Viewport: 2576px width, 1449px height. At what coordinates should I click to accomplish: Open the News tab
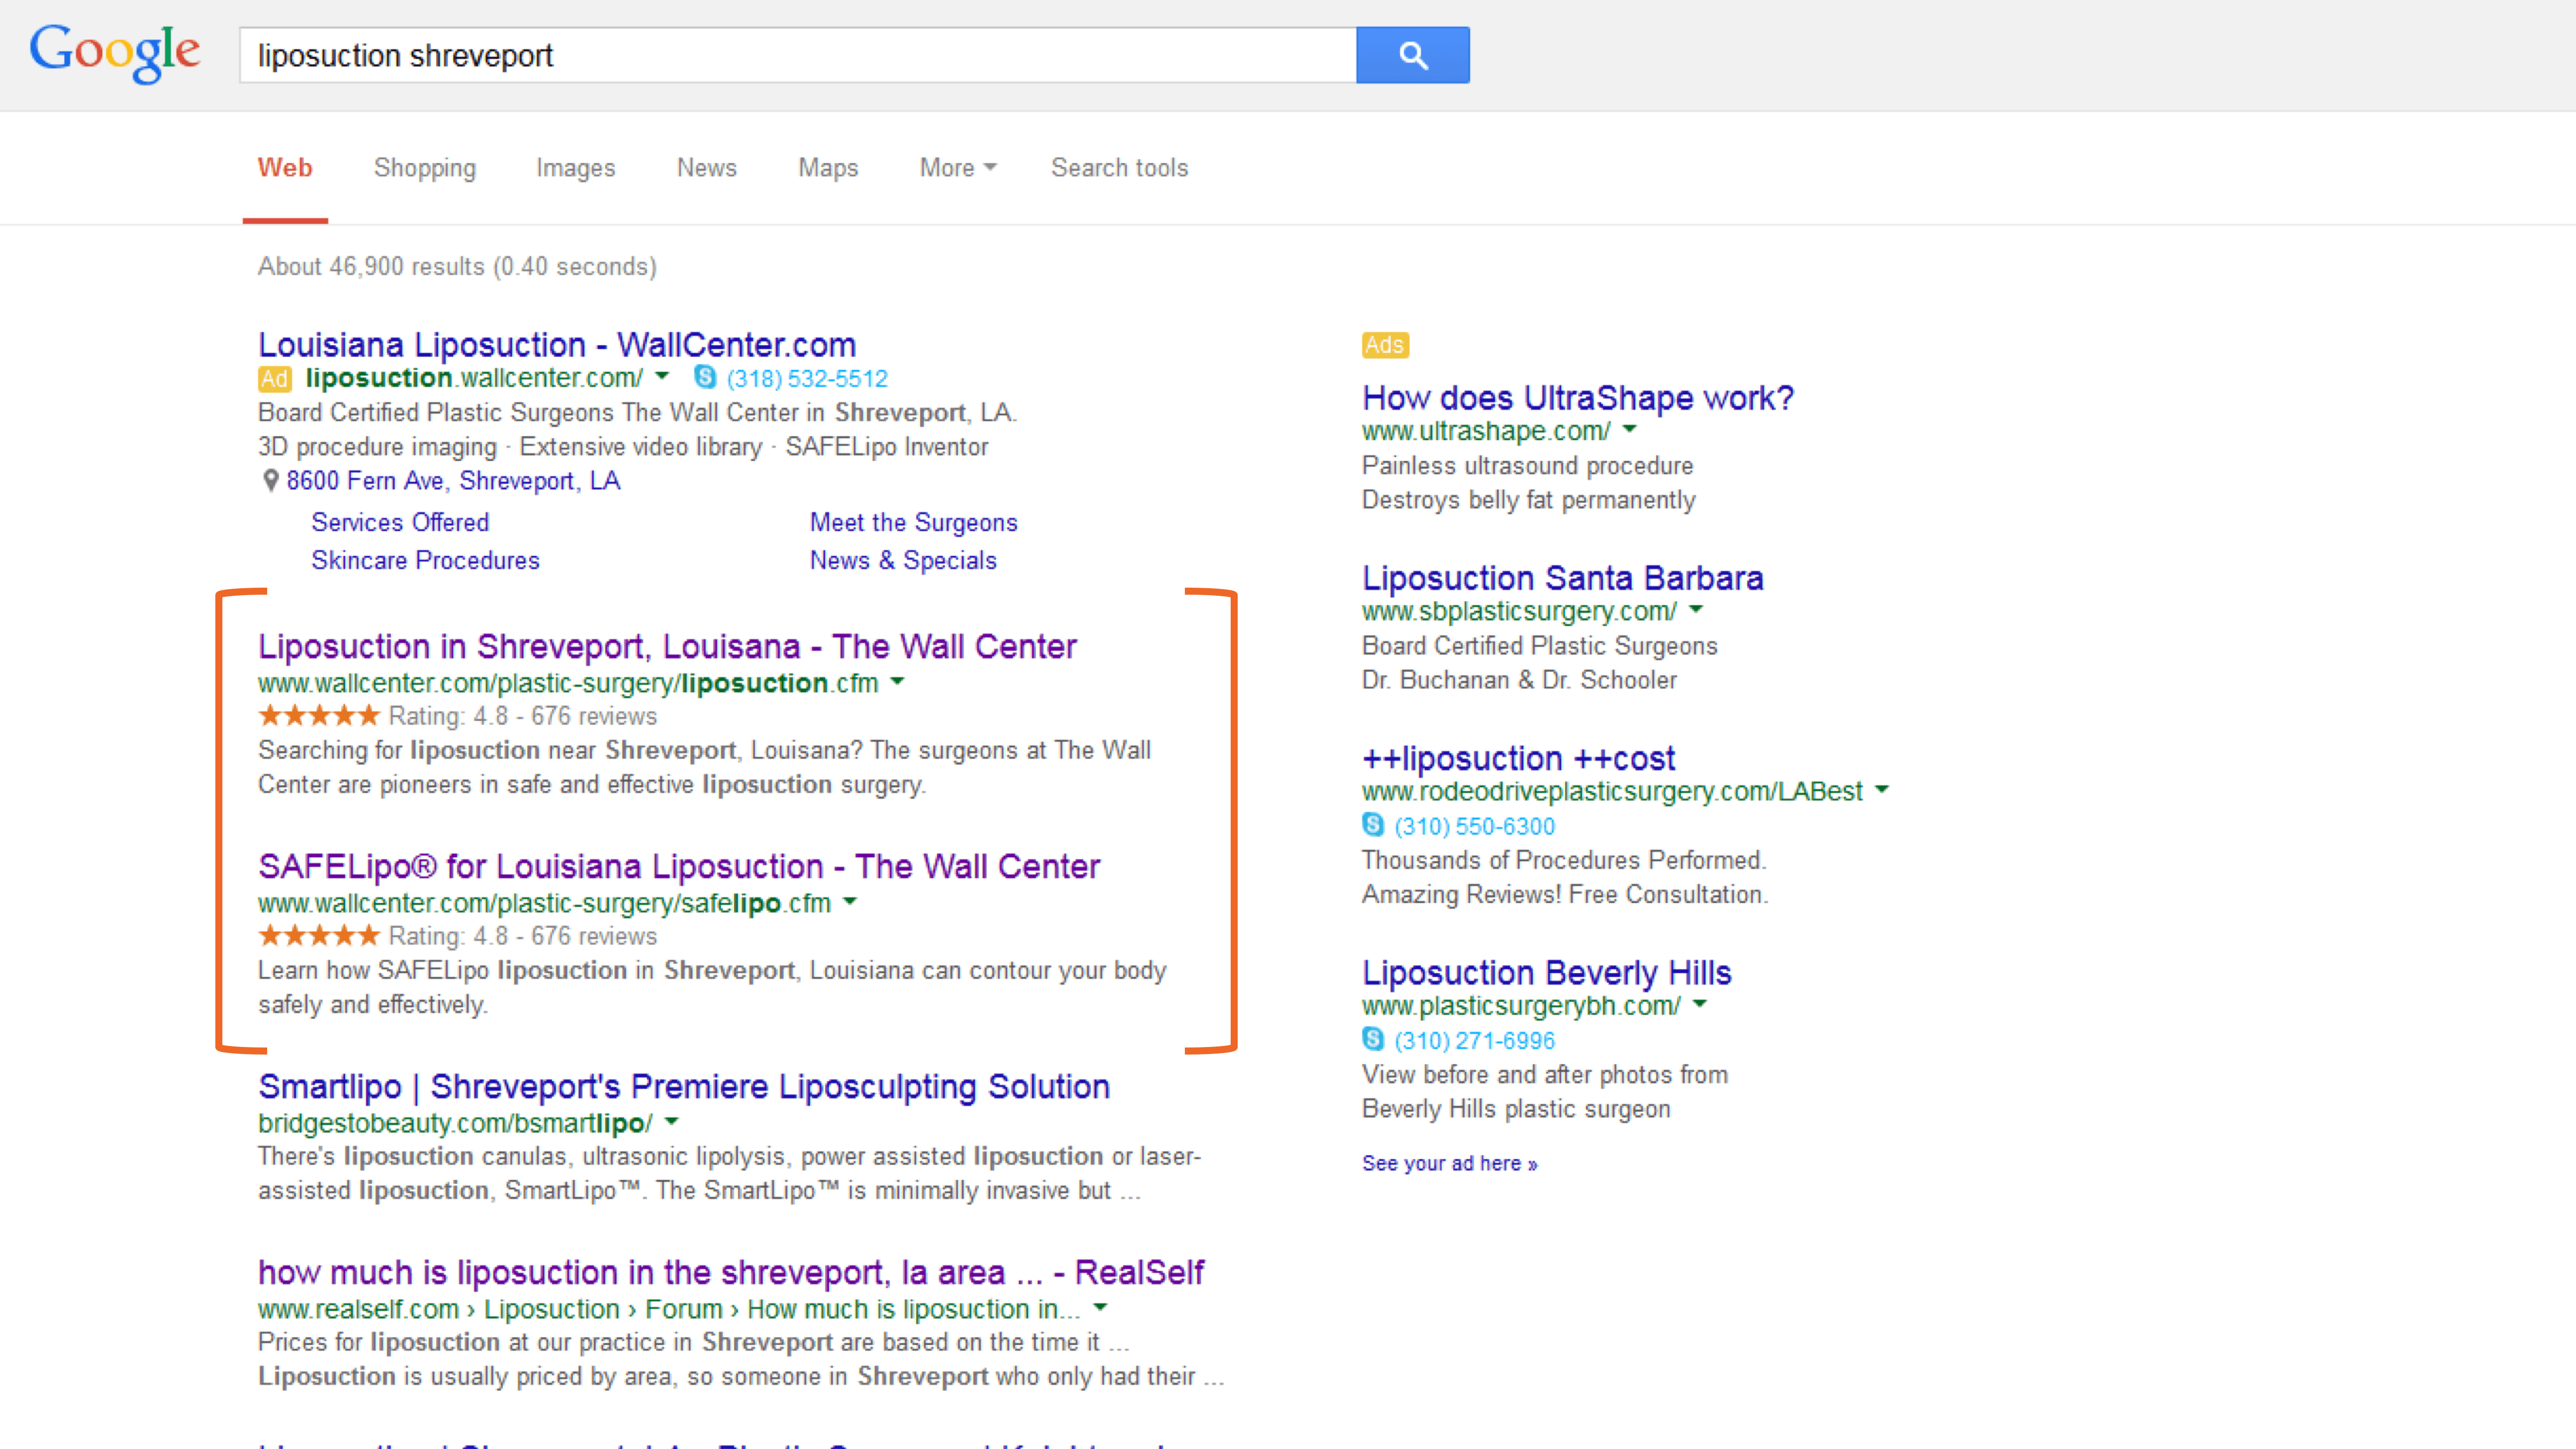pos(706,168)
